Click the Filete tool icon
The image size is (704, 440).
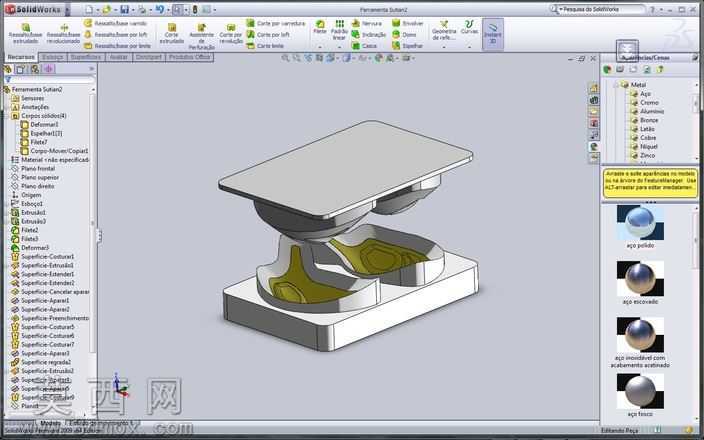[320, 24]
